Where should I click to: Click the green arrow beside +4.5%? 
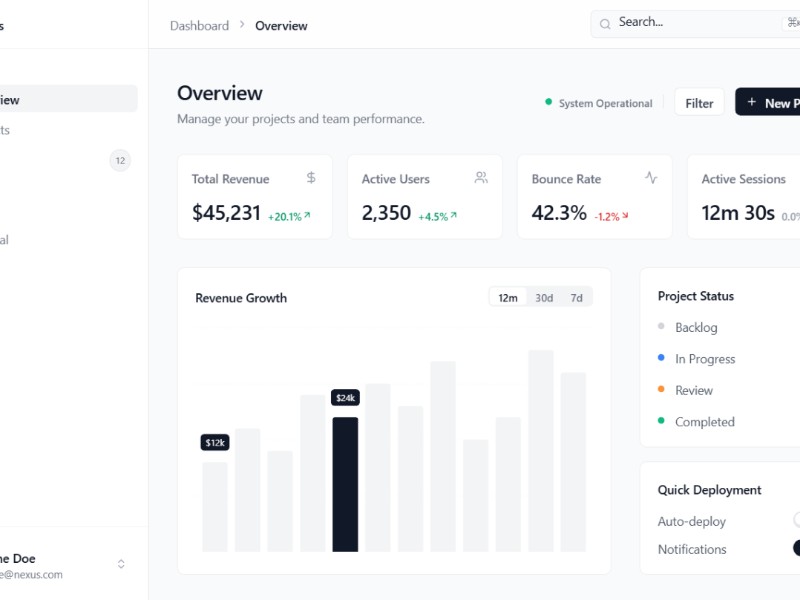click(x=453, y=215)
